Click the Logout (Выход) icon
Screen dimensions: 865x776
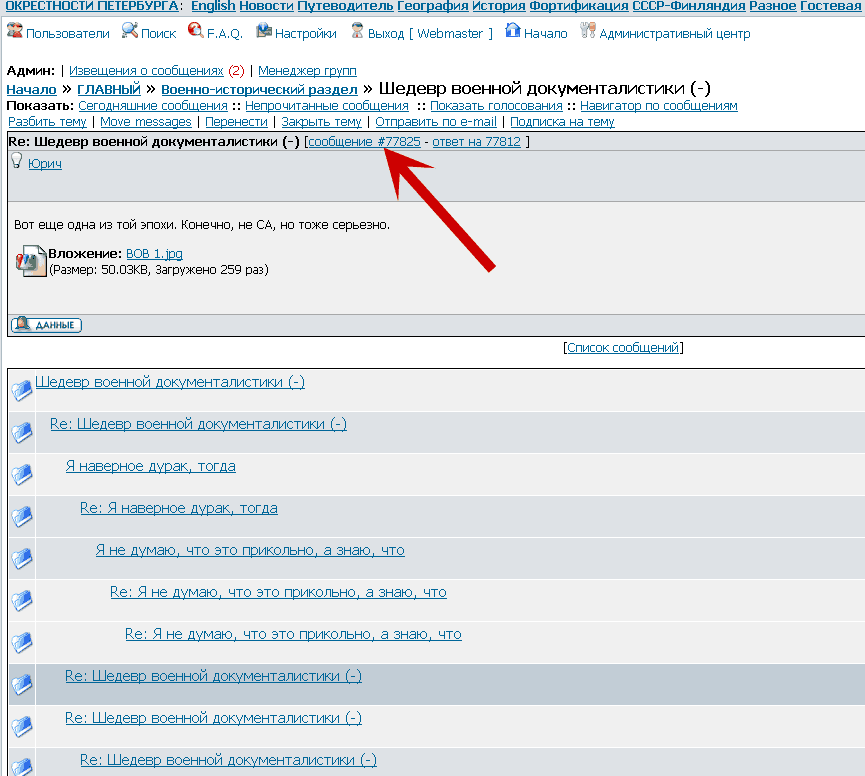357,32
